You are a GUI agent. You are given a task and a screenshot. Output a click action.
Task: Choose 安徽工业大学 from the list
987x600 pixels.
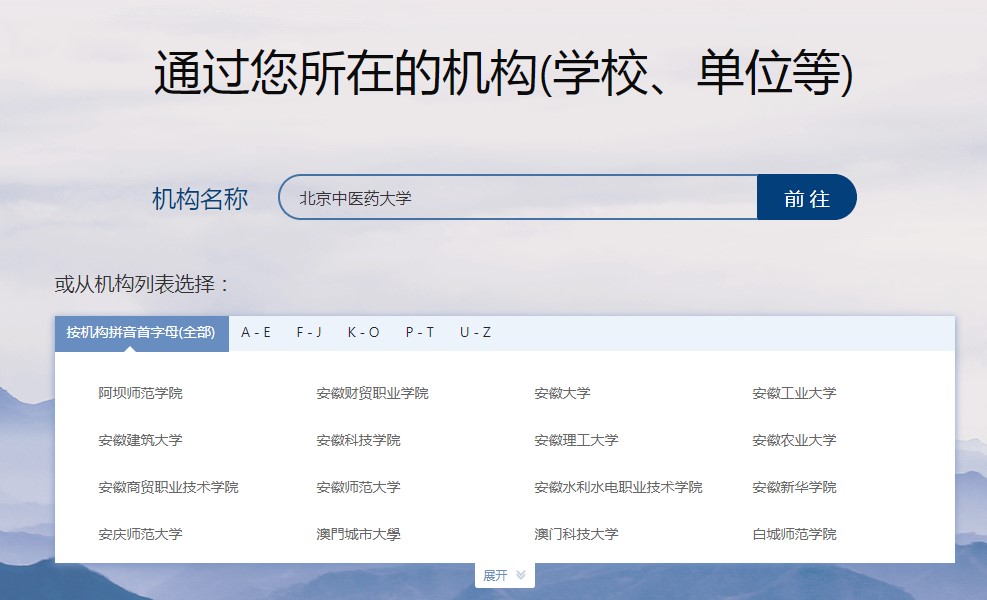tap(794, 393)
